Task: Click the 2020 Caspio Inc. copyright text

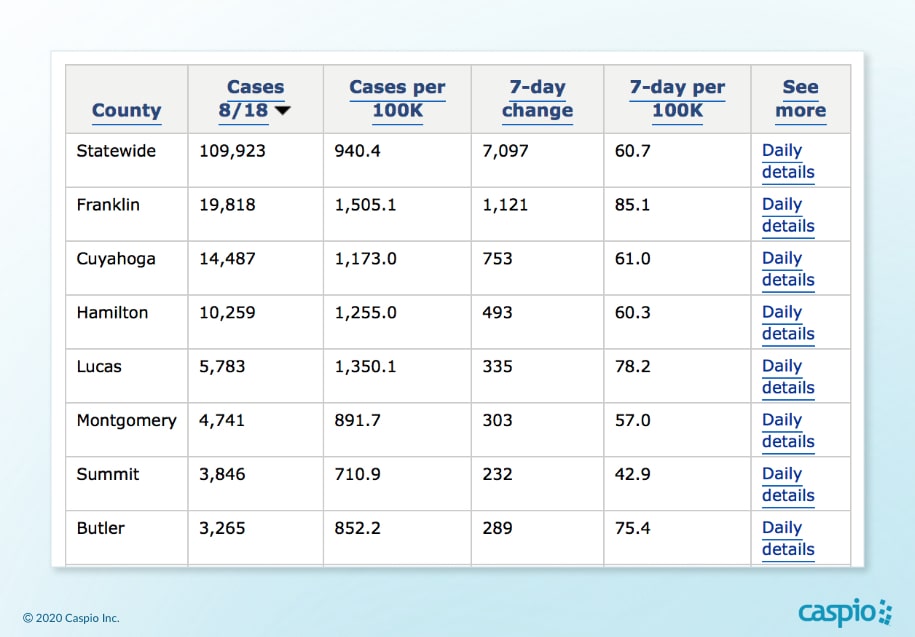Action: [71, 618]
